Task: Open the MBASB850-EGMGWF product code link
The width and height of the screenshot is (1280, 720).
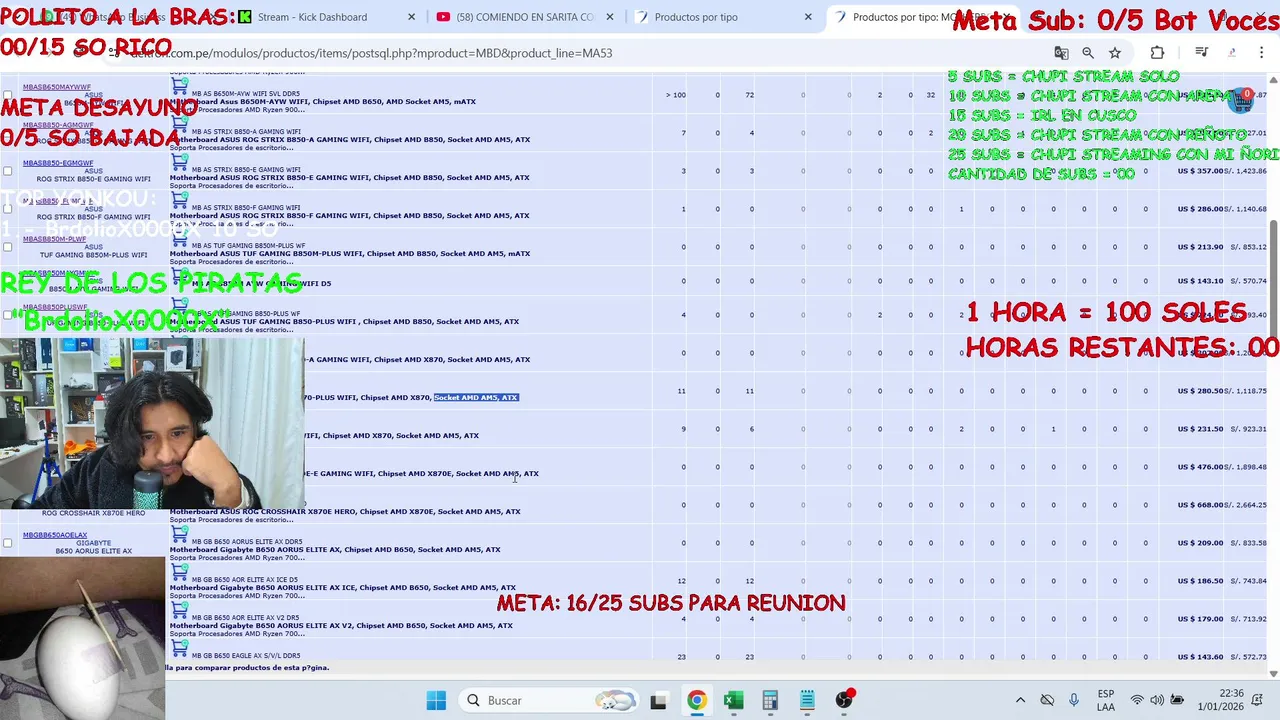Action: click(x=58, y=163)
